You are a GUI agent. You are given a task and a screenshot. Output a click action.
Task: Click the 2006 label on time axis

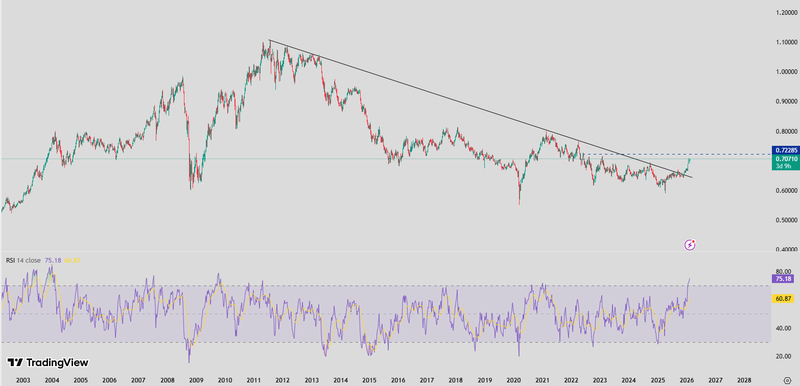tap(109, 380)
